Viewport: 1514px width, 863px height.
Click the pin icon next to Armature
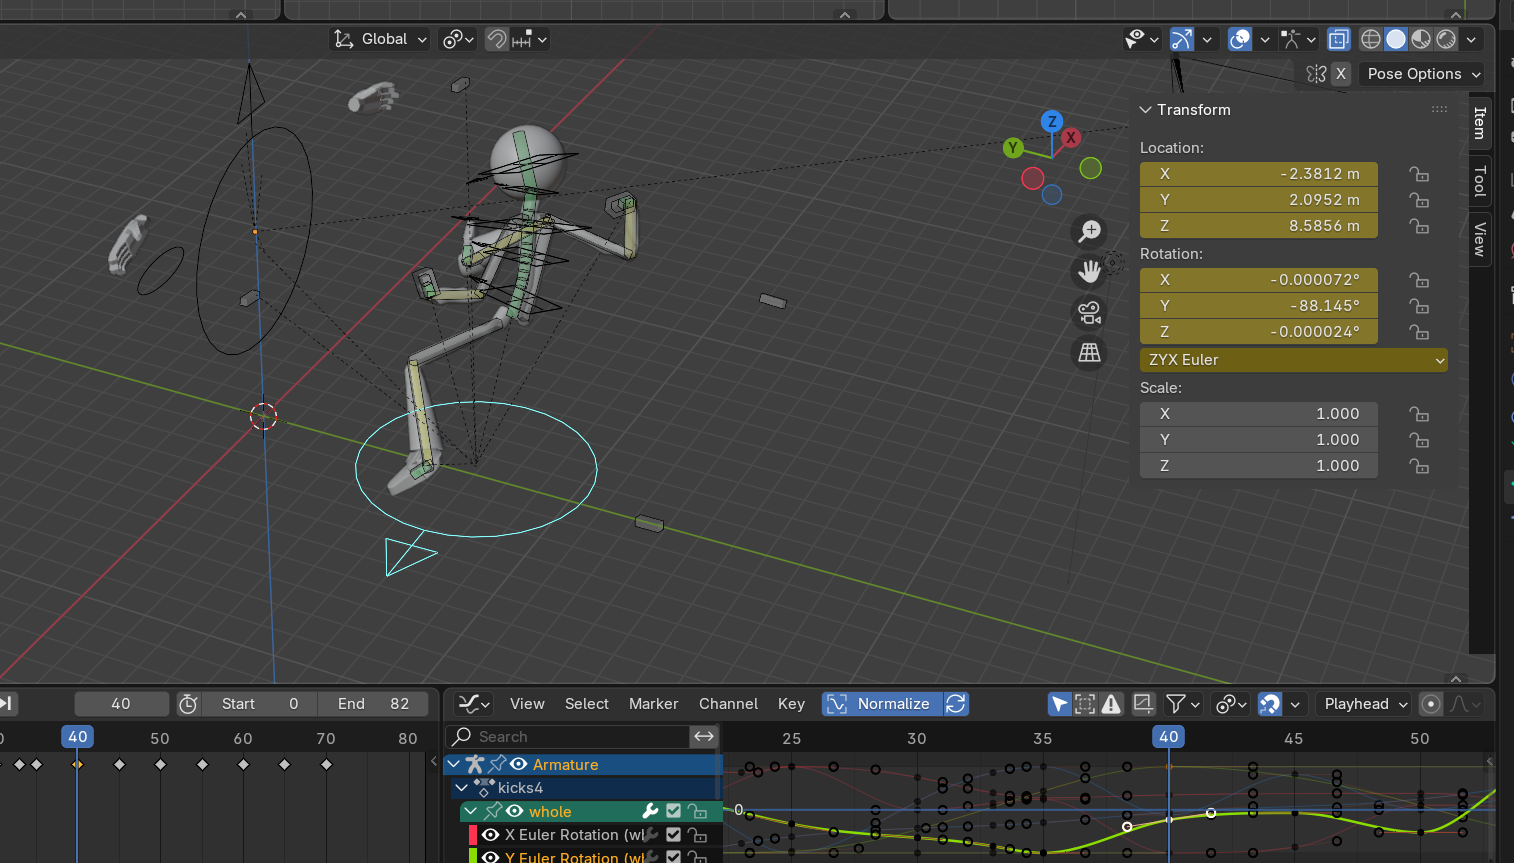pyautogui.click(x=497, y=764)
